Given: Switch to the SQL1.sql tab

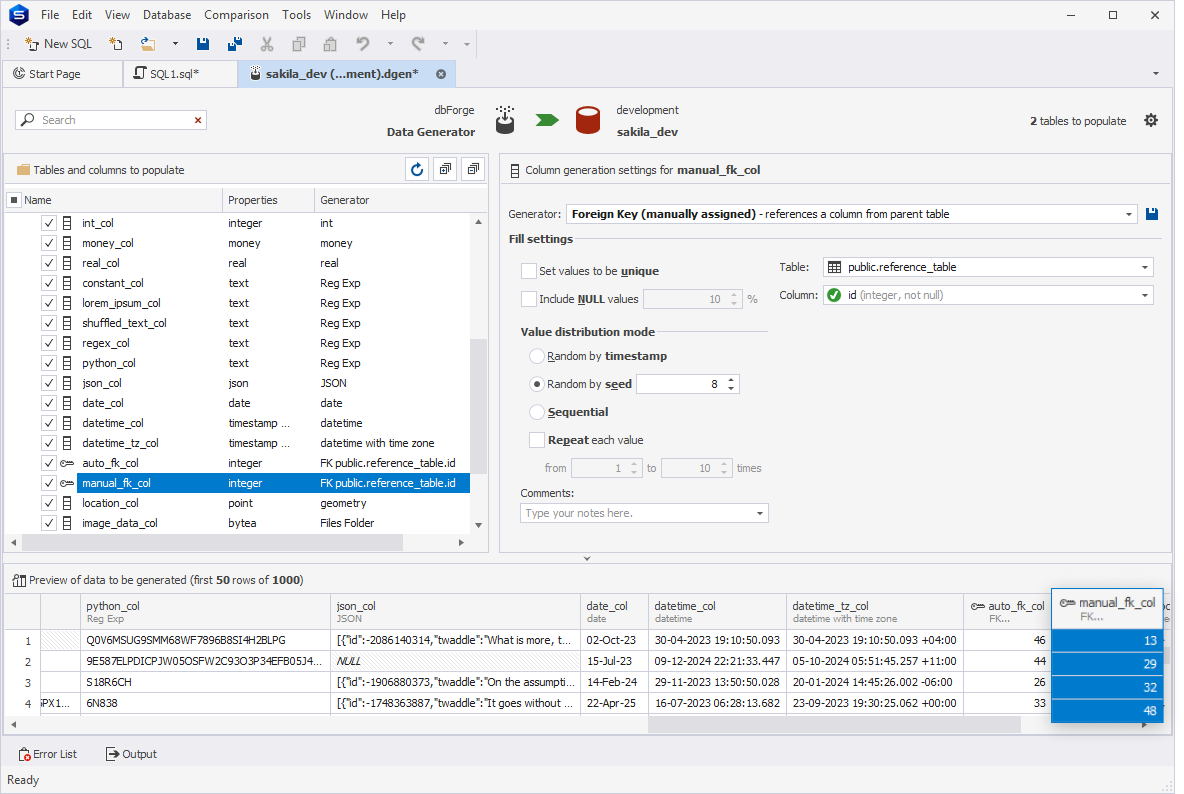Looking at the screenshot, I should (x=174, y=74).
